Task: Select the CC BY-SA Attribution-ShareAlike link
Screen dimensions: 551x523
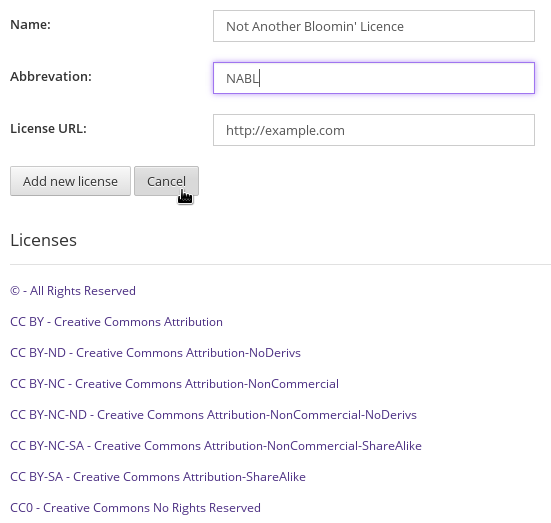Action: pos(158,476)
